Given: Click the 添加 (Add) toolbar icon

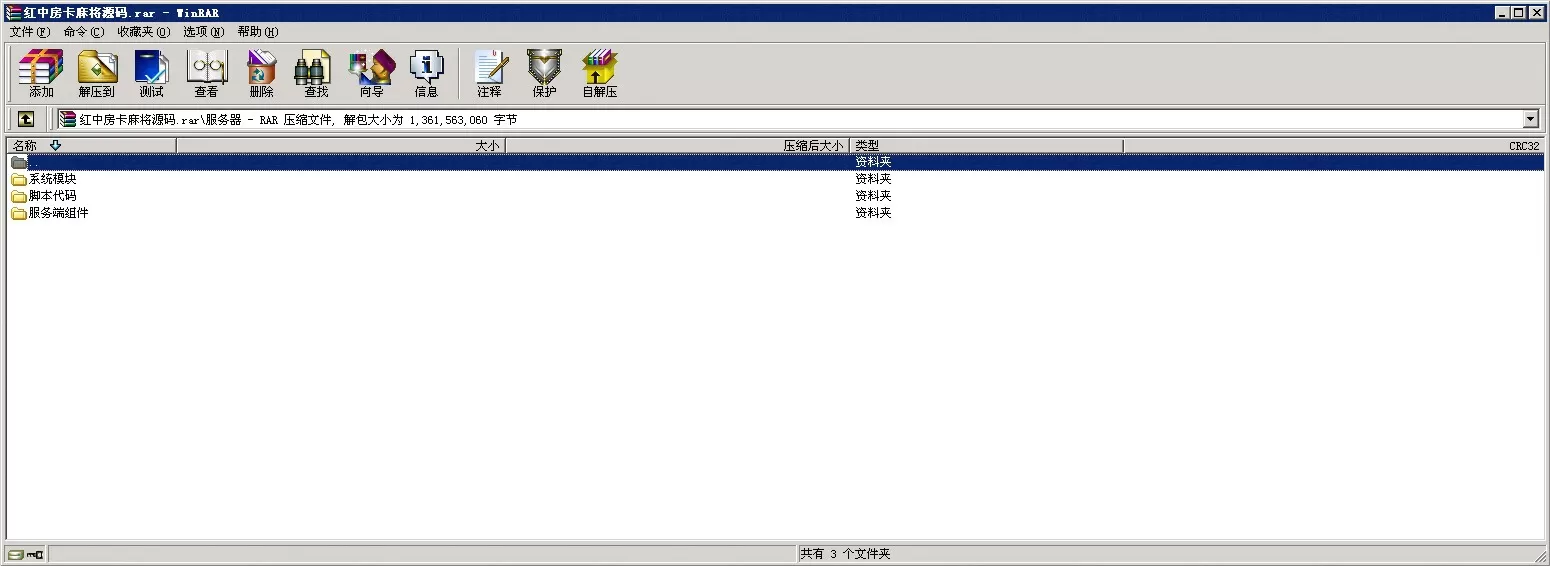Looking at the screenshot, I should [x=41, y=73].
